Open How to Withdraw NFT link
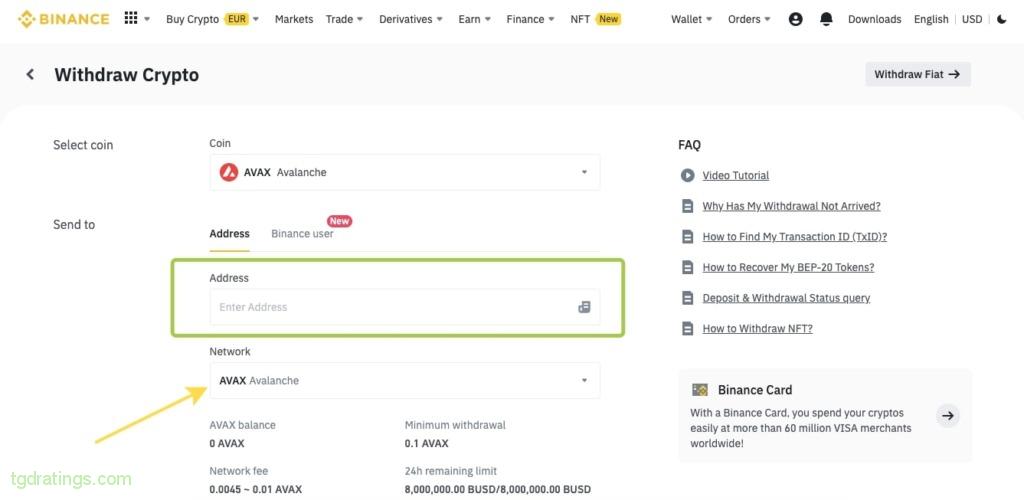 click(758, 329)
